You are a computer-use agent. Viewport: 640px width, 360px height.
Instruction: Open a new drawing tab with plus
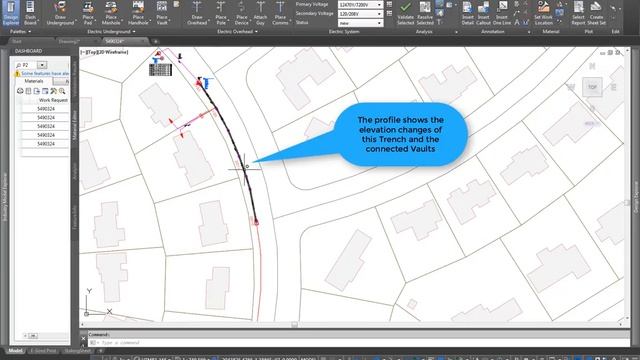pyautogui.click(x=156, y=41)
